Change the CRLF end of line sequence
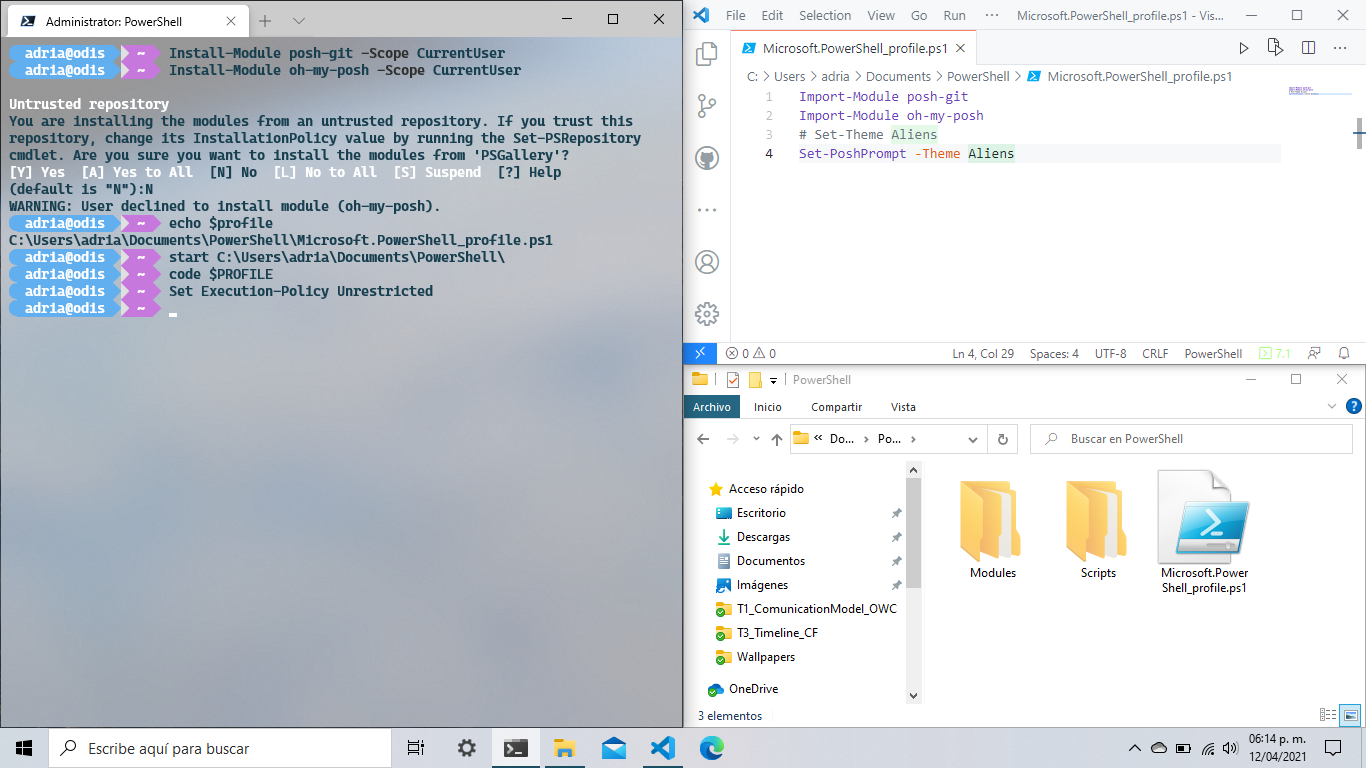 [x=1155, y=353]
